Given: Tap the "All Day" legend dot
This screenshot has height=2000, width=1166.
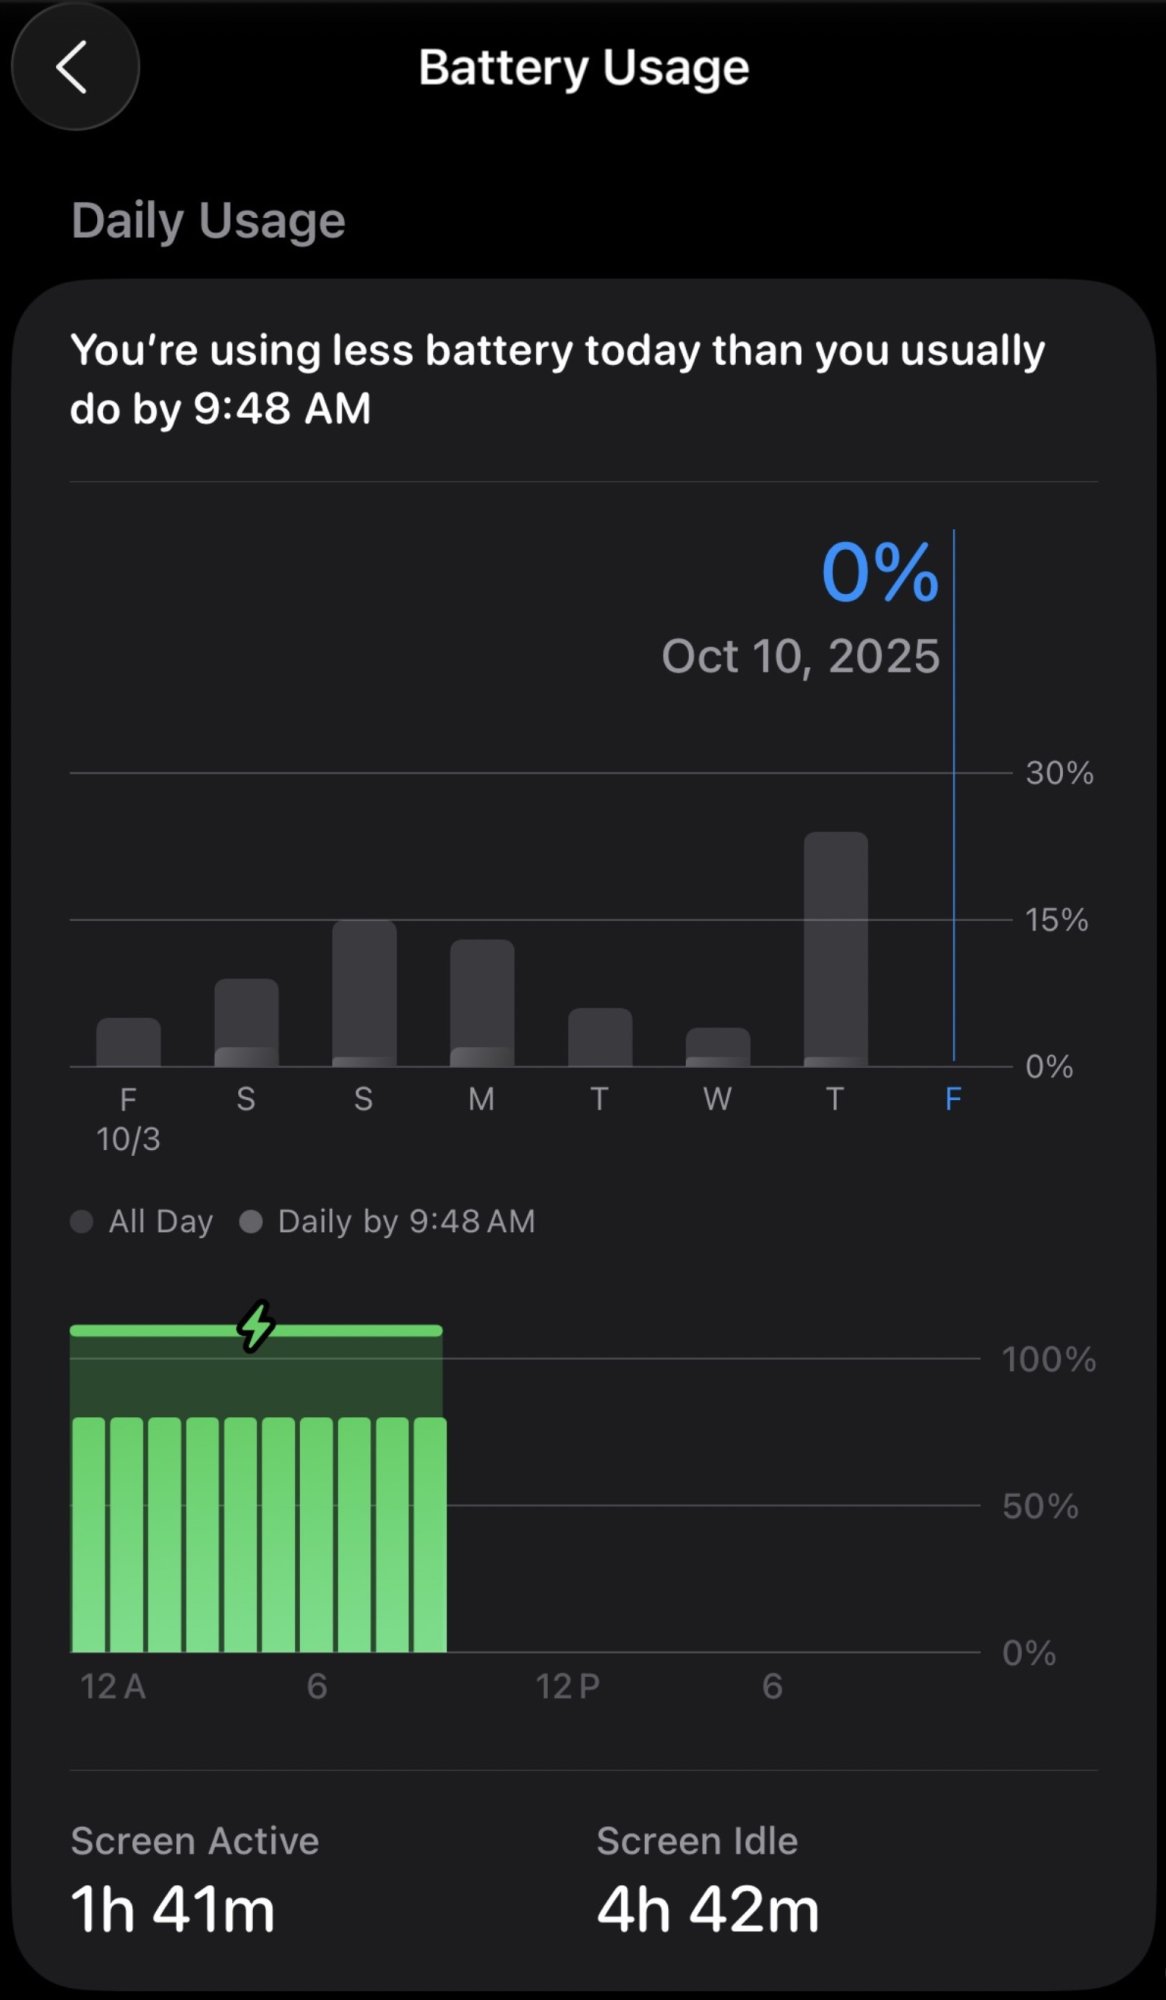Looking at the screenshot, I should (x=82, y=1221).
